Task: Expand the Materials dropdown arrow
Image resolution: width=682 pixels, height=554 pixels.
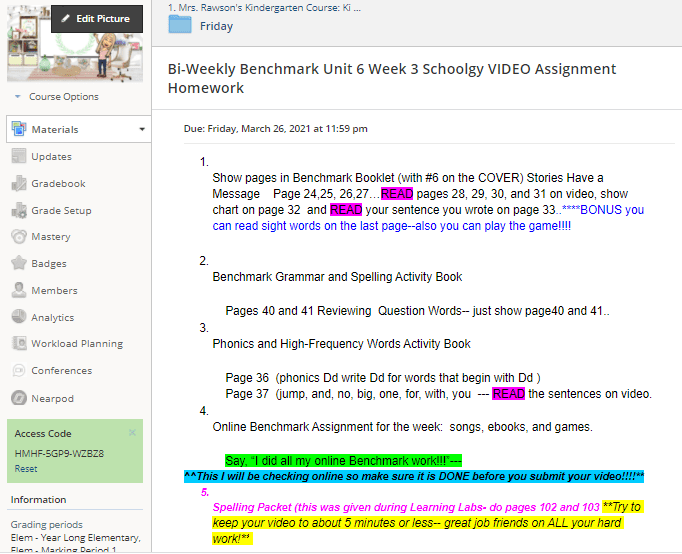Action: [x=142, y=129]
